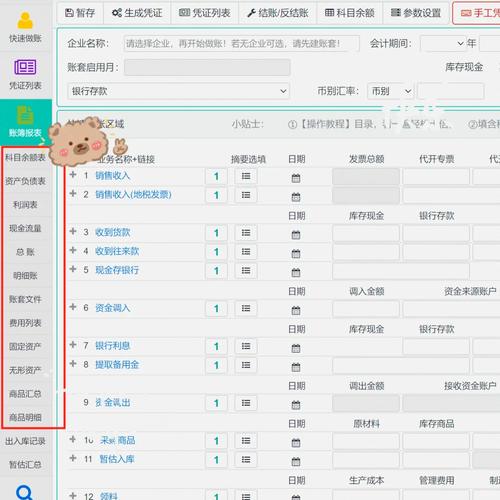Open 现金存银行 link

(117, 270)
